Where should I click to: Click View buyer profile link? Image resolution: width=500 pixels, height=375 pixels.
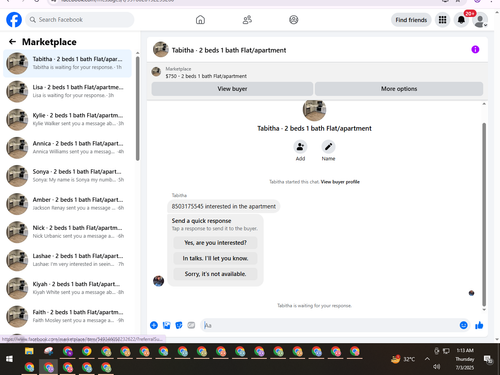pos(340,182)
